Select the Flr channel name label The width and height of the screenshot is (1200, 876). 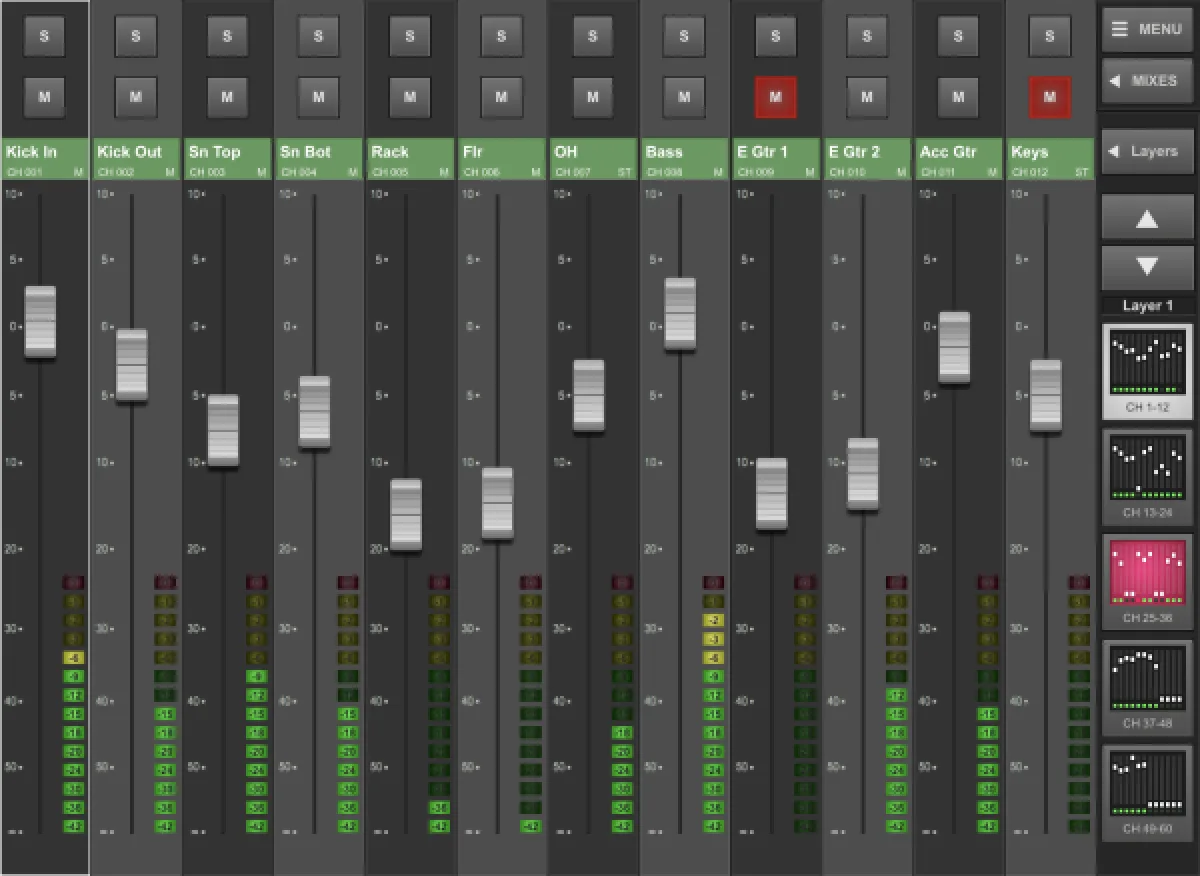(x=502, y=159)
